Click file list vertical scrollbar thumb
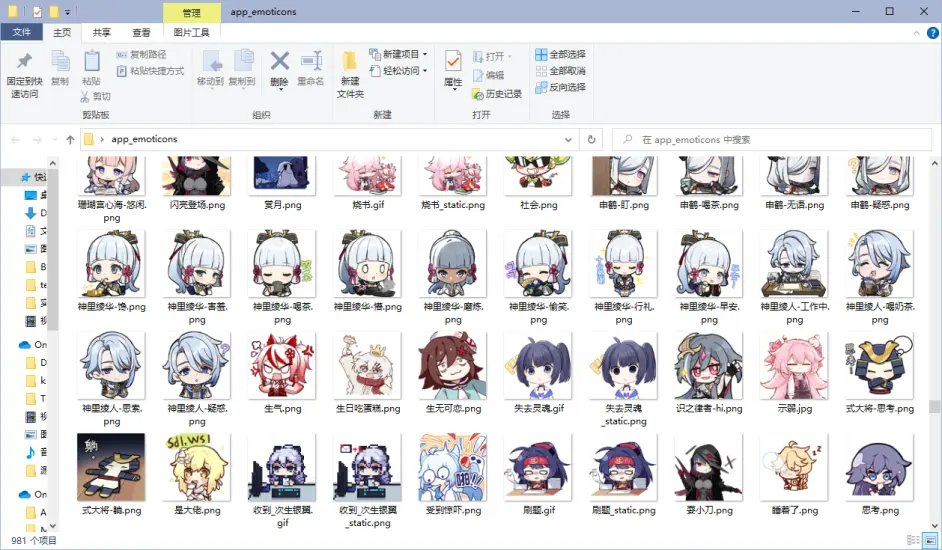The width and height of the screenshot is (942, 550). pos(934,407)
